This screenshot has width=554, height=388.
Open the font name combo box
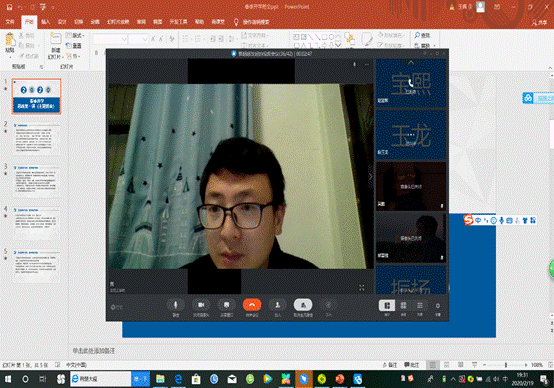point(110,39)
